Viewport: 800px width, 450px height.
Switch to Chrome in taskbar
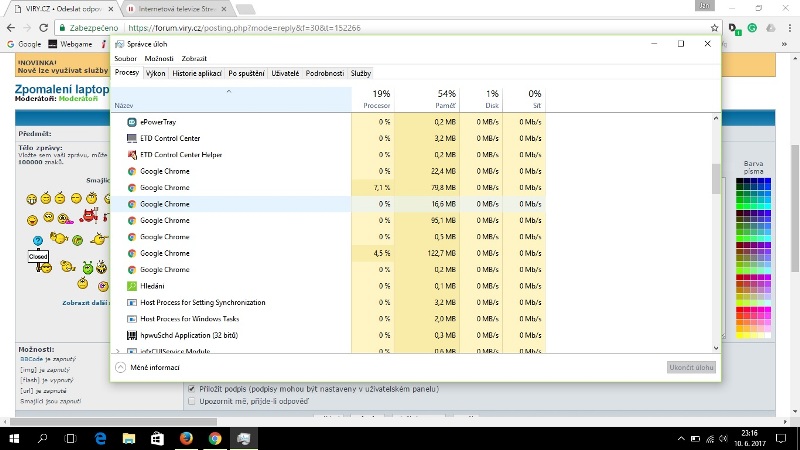point(215,438)
